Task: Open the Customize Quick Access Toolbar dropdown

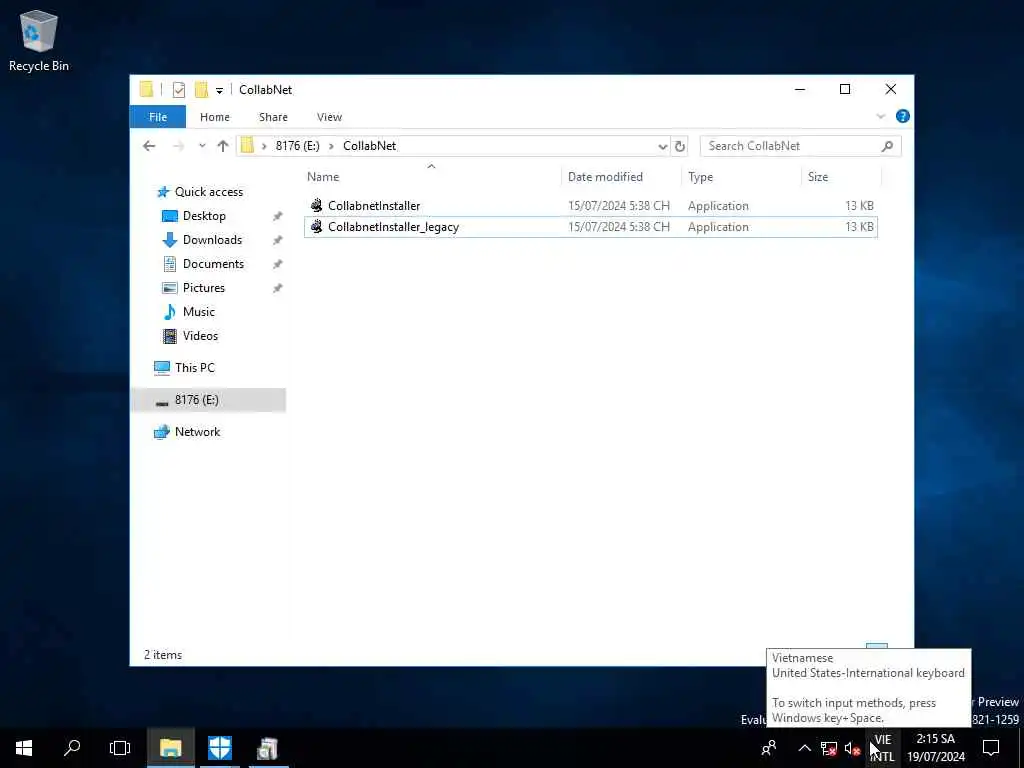Action: pyautogui.click(x=219, y=90)
